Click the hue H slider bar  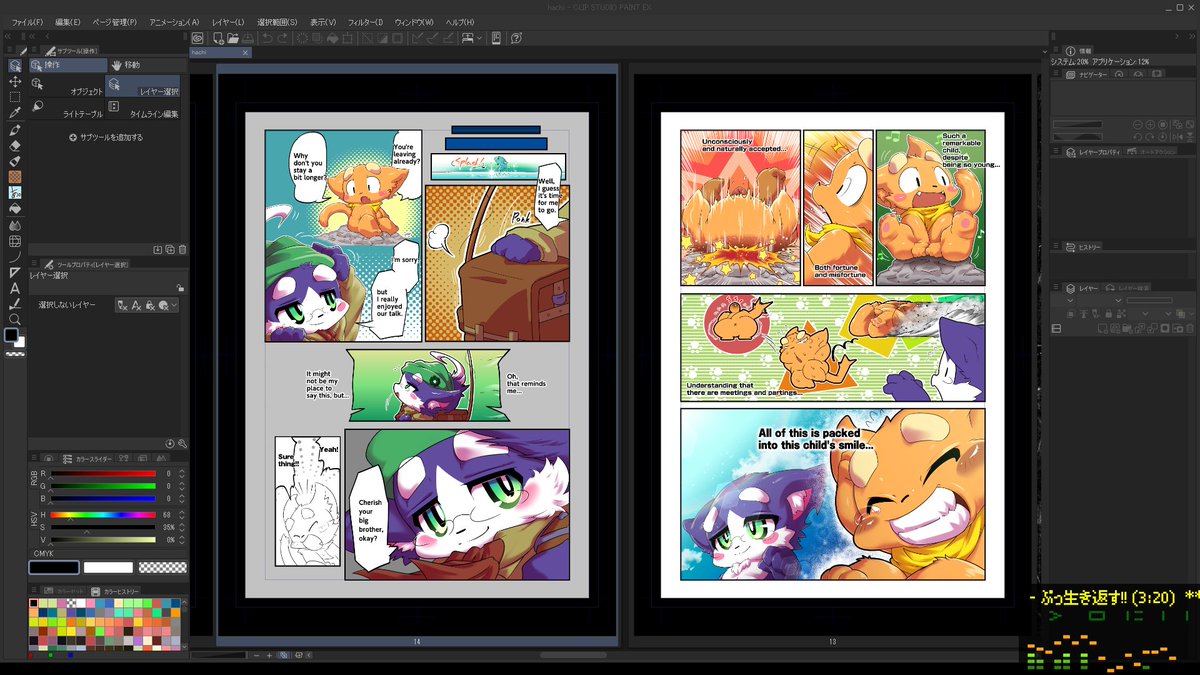[103, 515]
